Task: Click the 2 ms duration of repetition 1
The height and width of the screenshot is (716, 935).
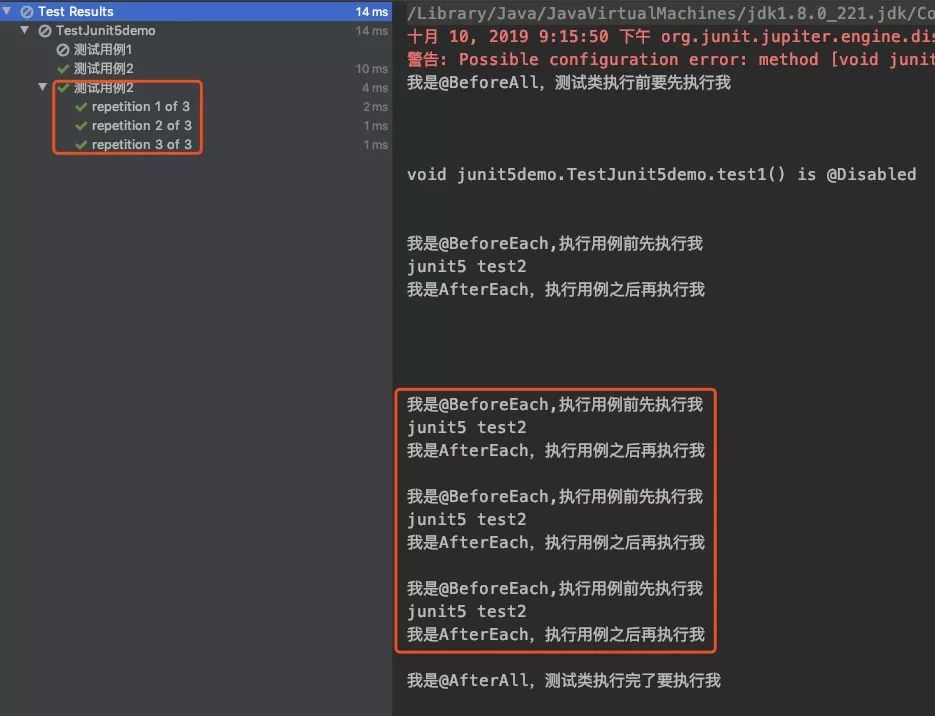Action: 375,107
